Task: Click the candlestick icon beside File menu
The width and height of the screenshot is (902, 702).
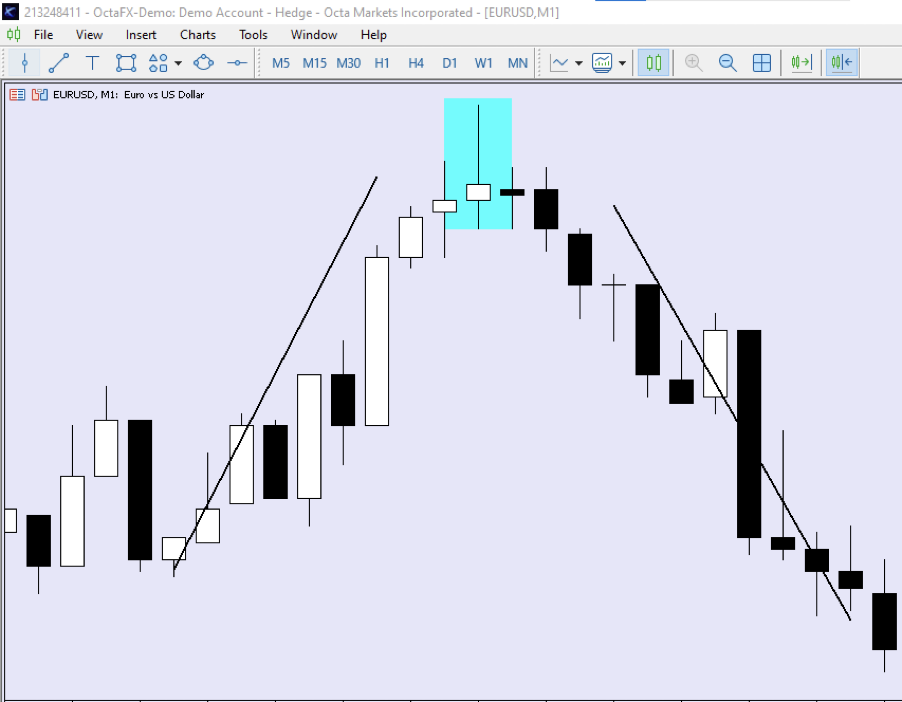Action: coord(14,35)
